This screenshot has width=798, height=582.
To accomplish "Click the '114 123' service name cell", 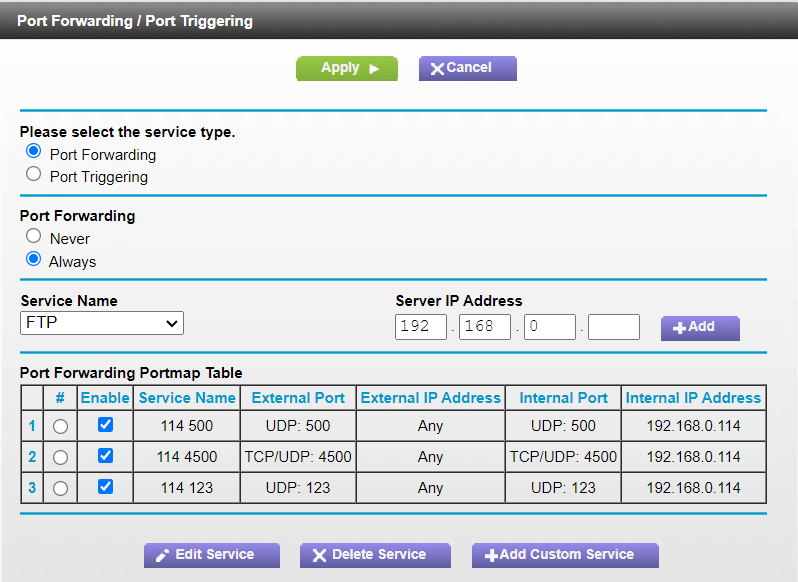I will pyautogui.click(x=187, y=488).
